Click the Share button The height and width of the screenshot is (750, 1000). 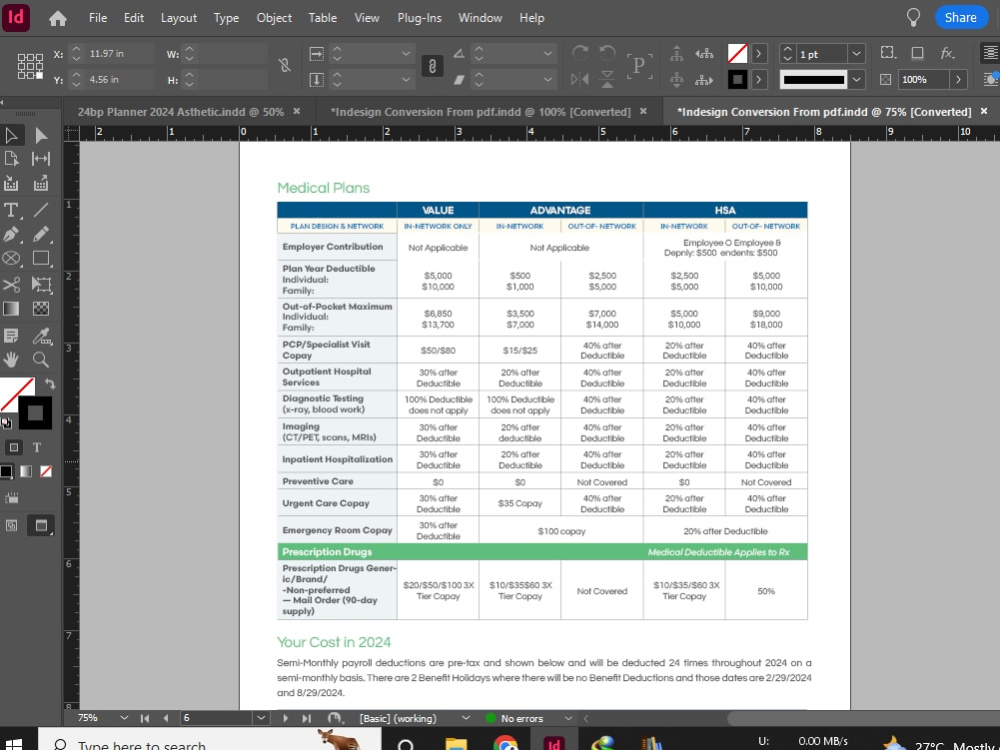coord(960,17)
